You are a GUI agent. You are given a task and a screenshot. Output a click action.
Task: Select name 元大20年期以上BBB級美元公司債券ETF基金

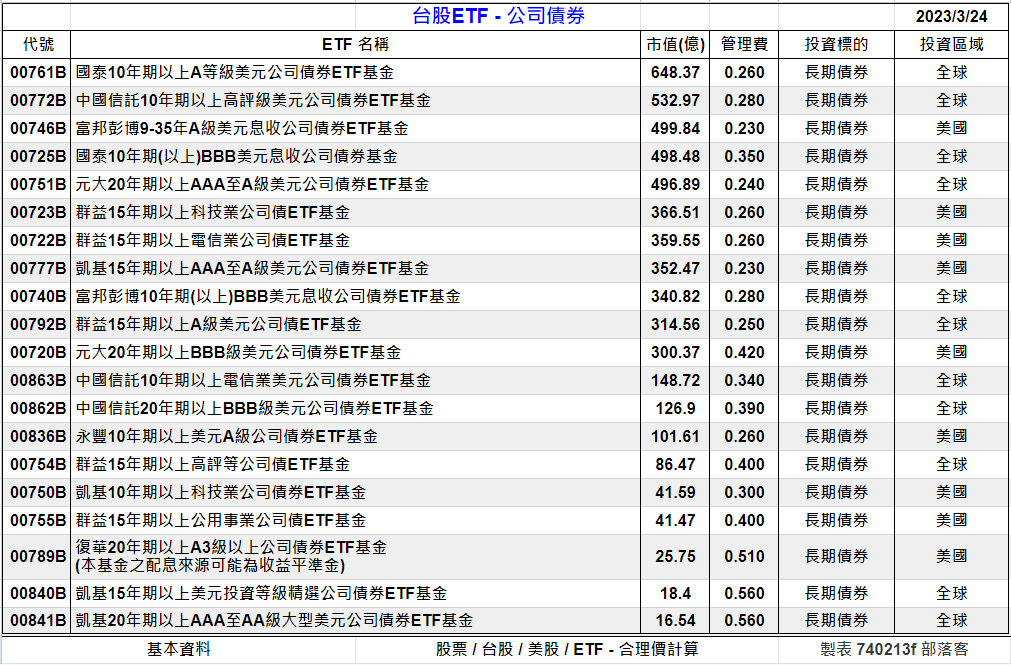(239, 352)
